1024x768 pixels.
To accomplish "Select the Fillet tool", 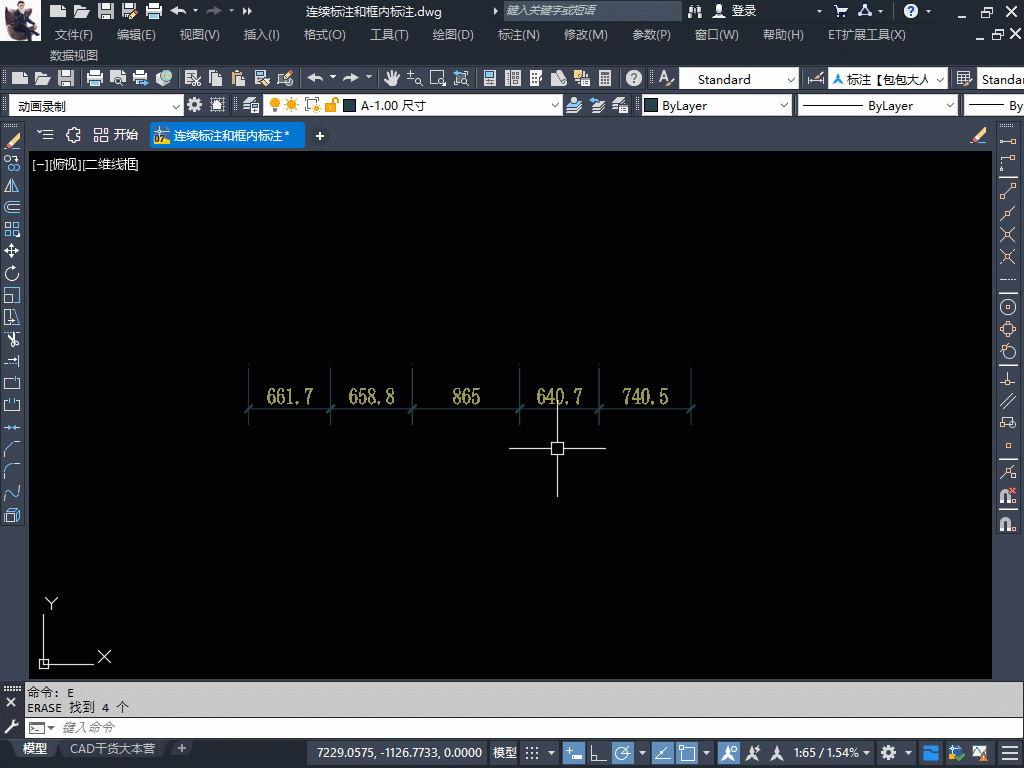I will pos(12,470).
